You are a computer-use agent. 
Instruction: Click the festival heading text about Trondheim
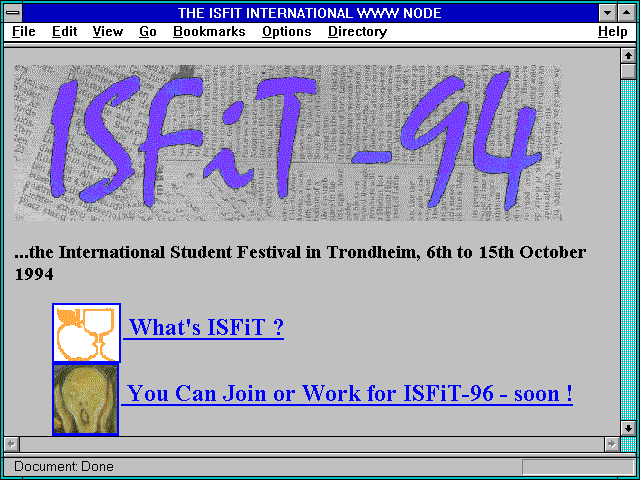(300, 263)
